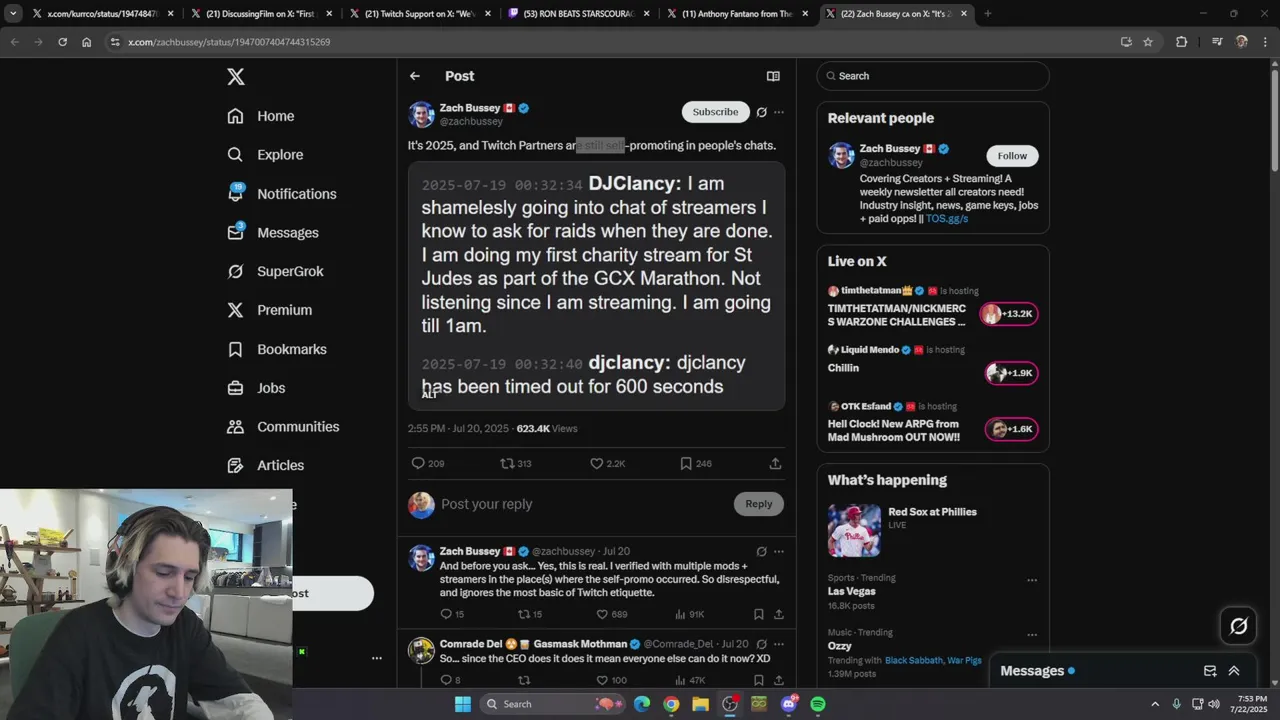Open Notifications in the sidebar
Screen dimensions: 1280x720
[282, 194]
